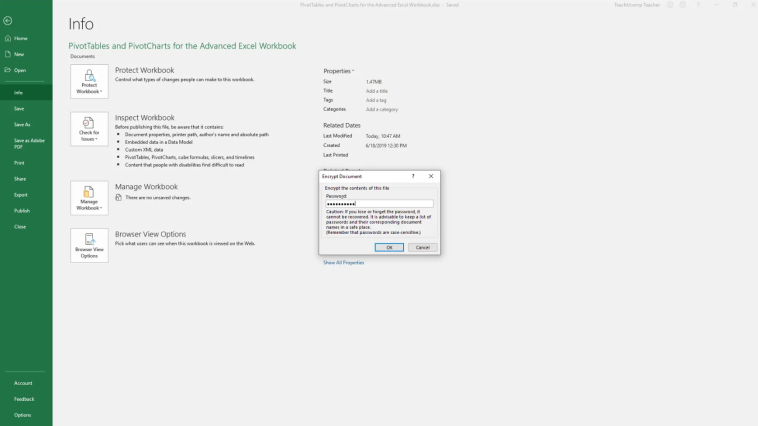Click Cancel in Encrypt Document dialog
Screen dimensions: 758x426
coord(423,248)
